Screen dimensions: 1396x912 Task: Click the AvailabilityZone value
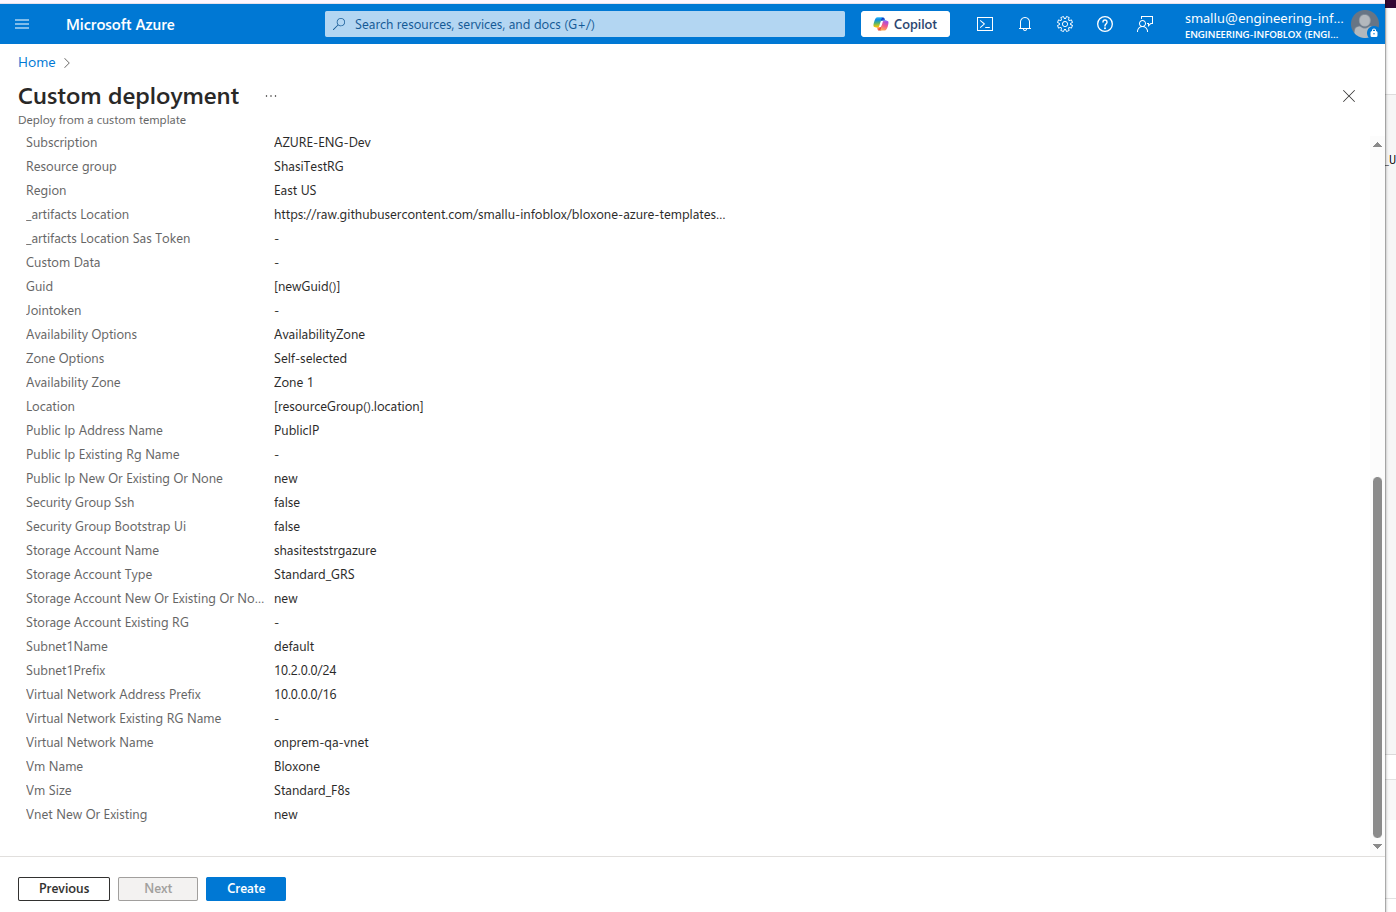point(319,334)
